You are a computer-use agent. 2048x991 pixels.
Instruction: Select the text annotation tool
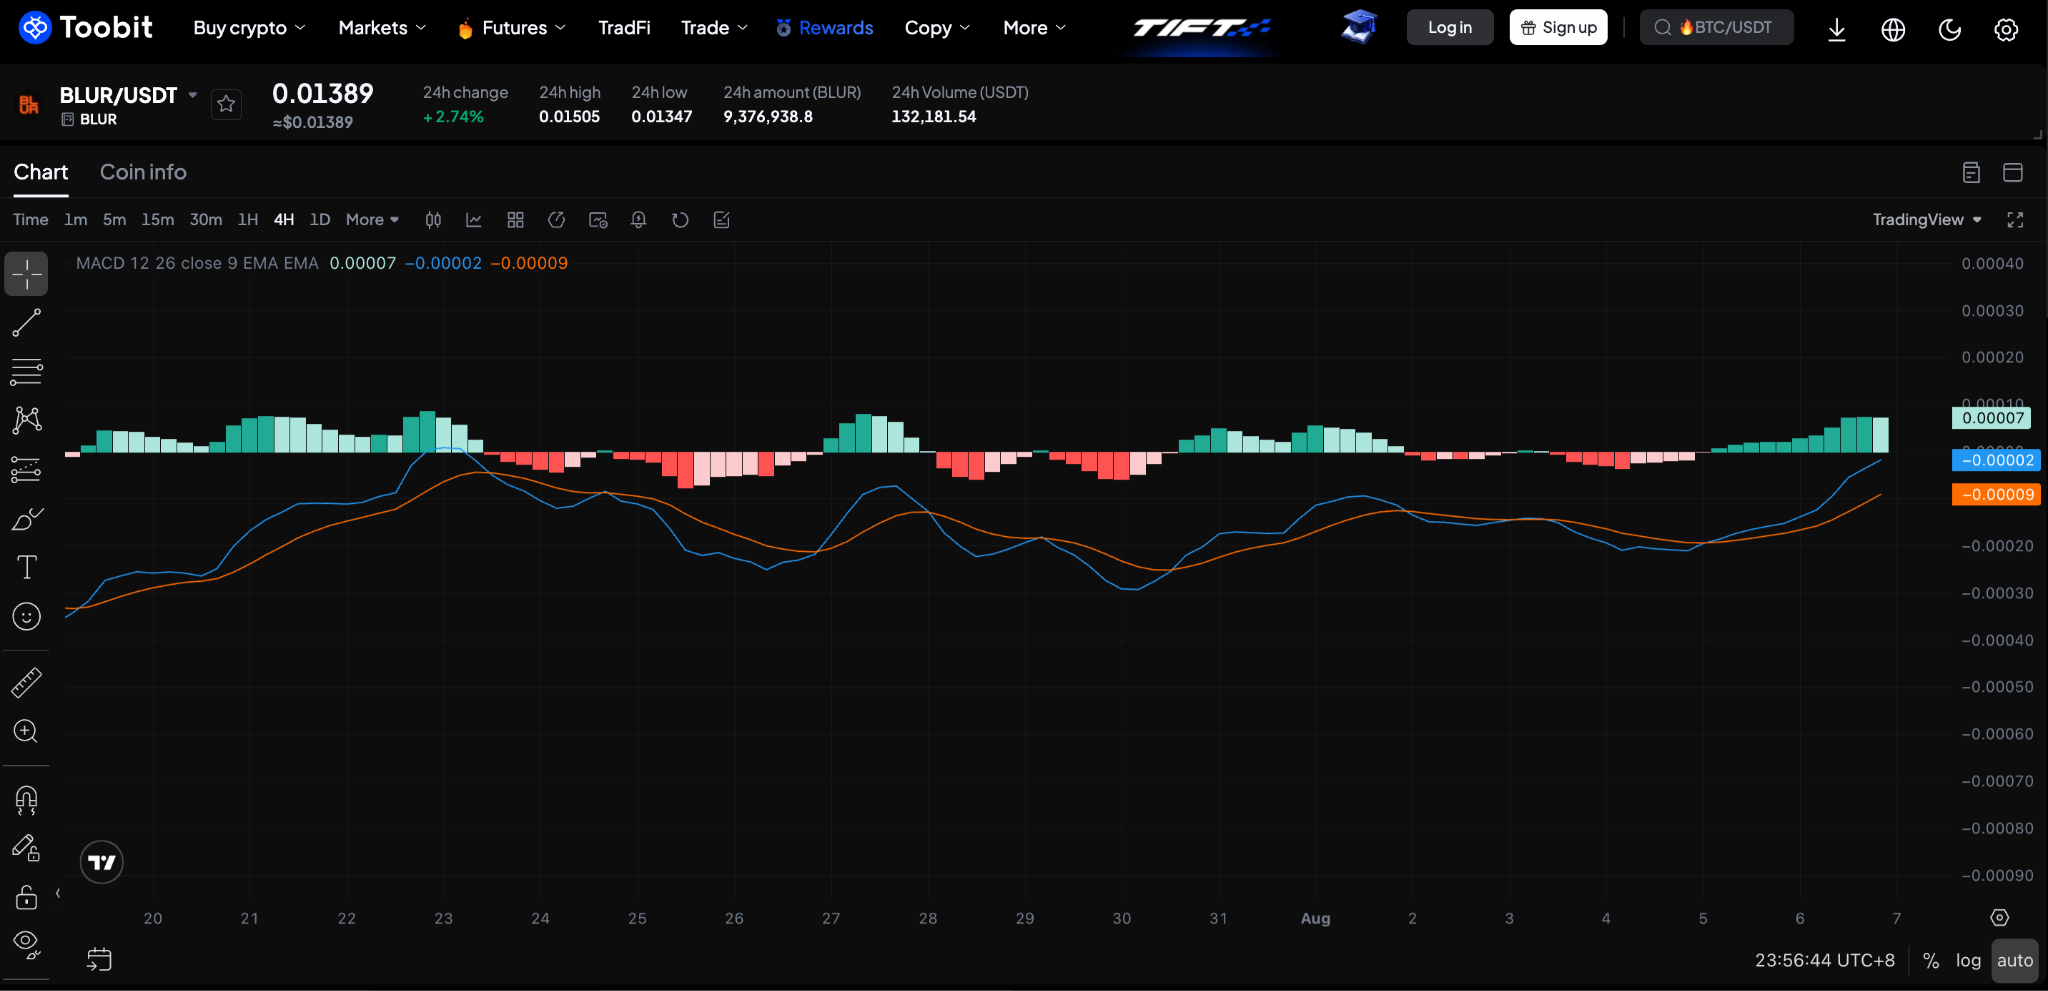(26, 567)
